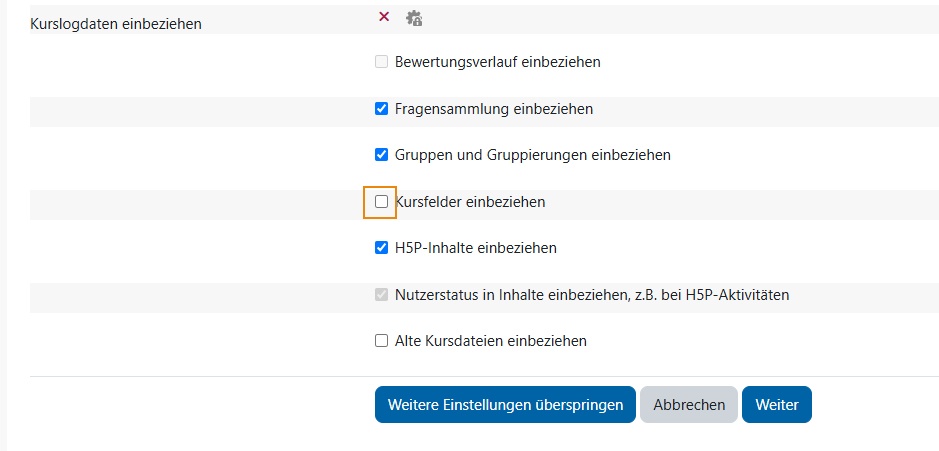This screenshot has width=939, height=451.
Task: Click the 'Kursfelder einbeziehen' label text
Action: click(470, 202)
